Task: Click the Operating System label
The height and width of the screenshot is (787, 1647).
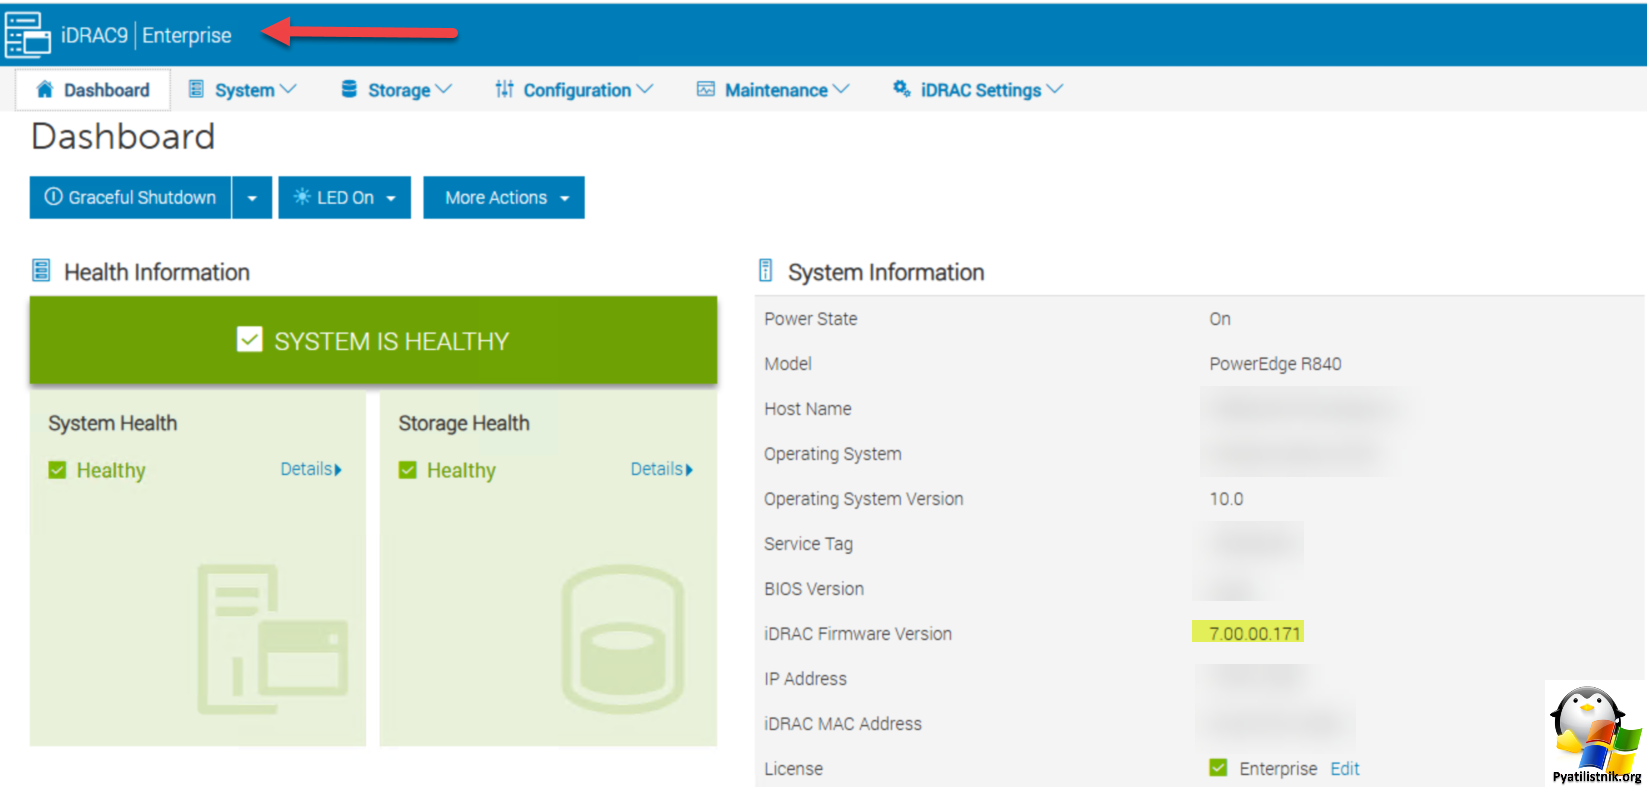Action: coord(833,454)
